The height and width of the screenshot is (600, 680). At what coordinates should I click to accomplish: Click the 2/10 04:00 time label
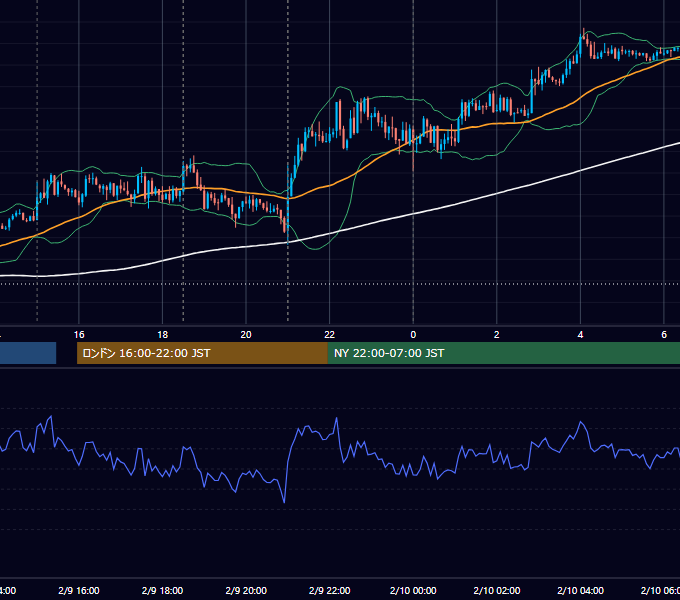tap(580, 590)
